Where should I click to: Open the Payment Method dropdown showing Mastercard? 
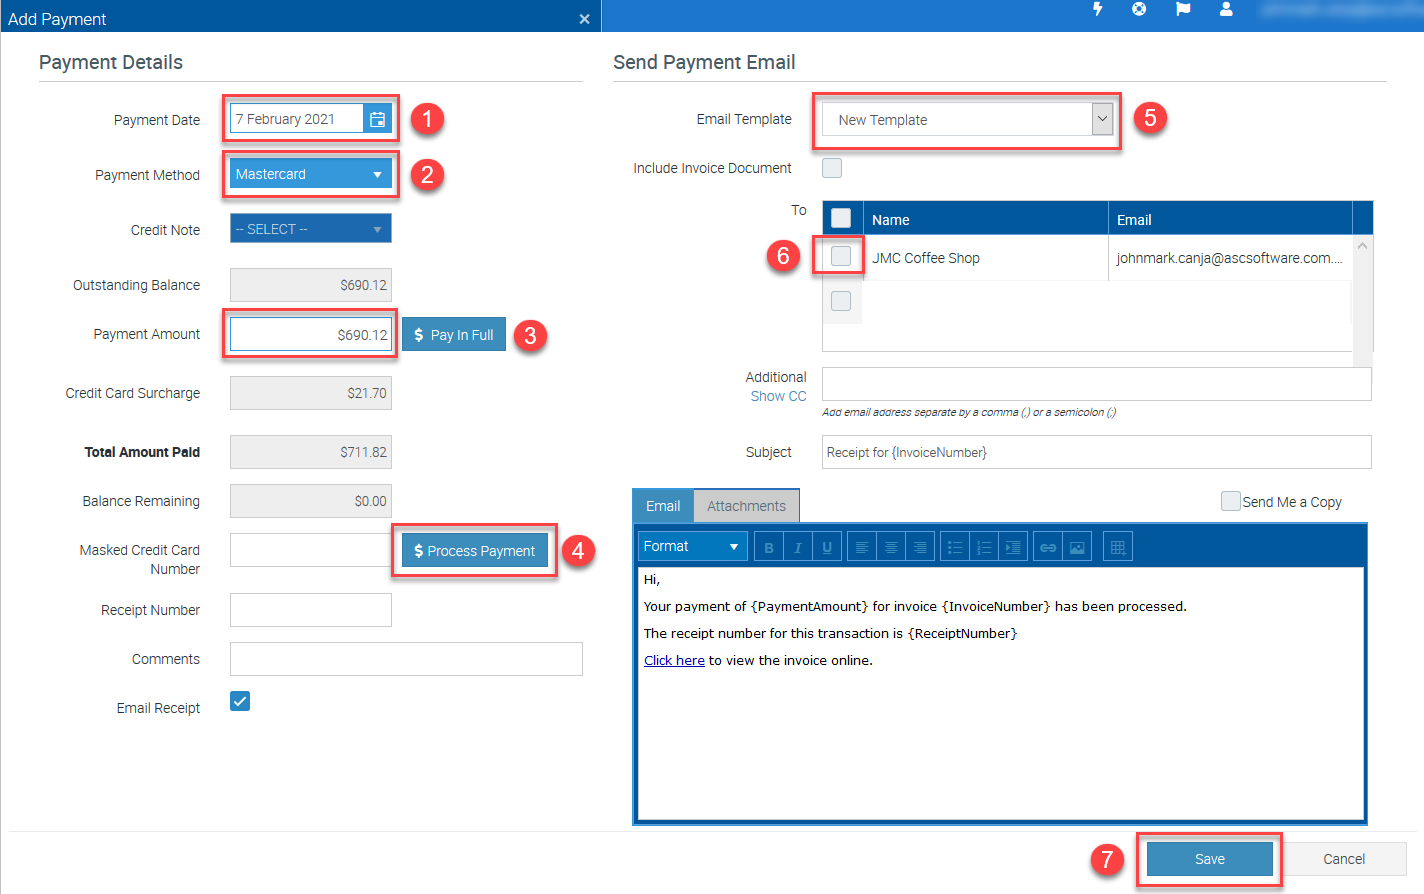pos(310,174)
